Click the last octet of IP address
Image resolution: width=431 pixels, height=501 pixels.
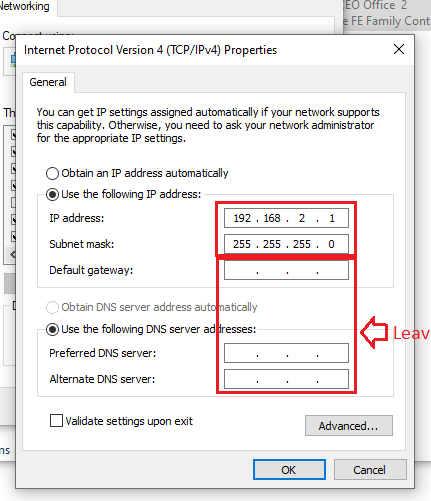[x=332, y=218]
